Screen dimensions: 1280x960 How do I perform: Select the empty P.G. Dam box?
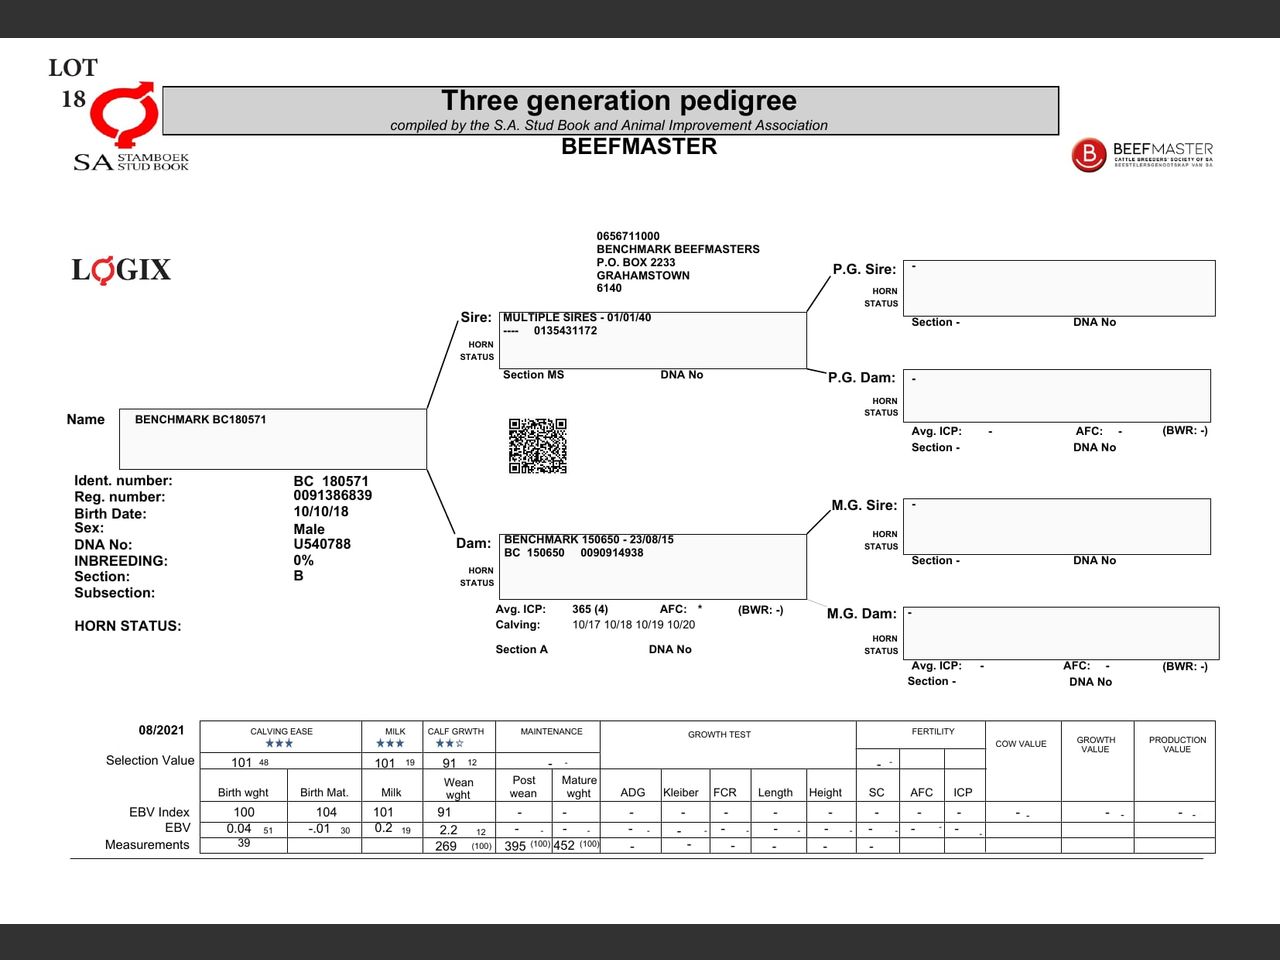click(x=1056, y=395)
